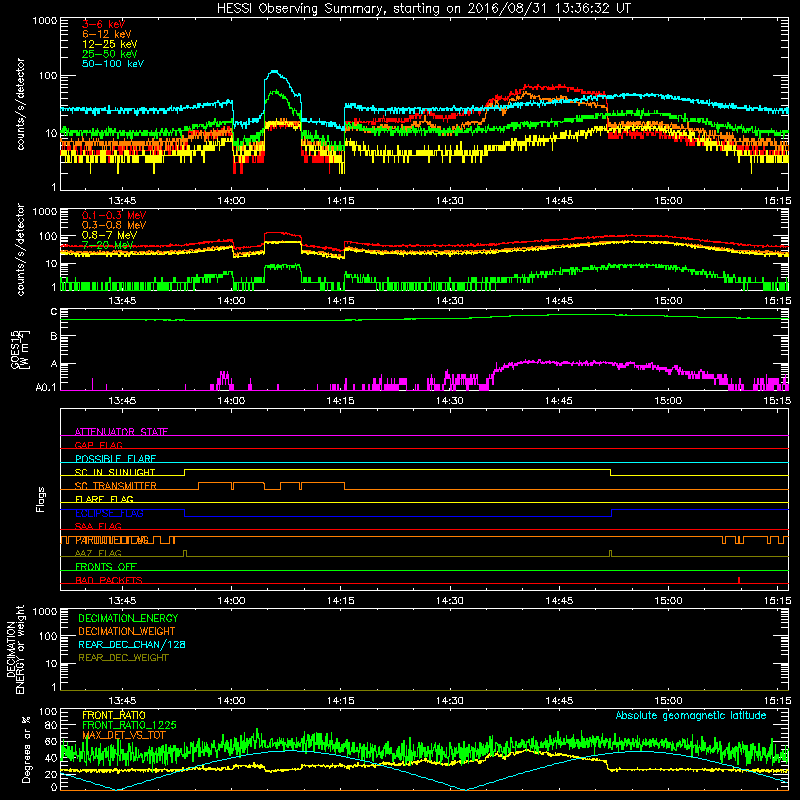Click the Absolute geomagnetic latitude label
This screenshot has height=800, width=800.
pyautogui.click(x=691, y=715)
